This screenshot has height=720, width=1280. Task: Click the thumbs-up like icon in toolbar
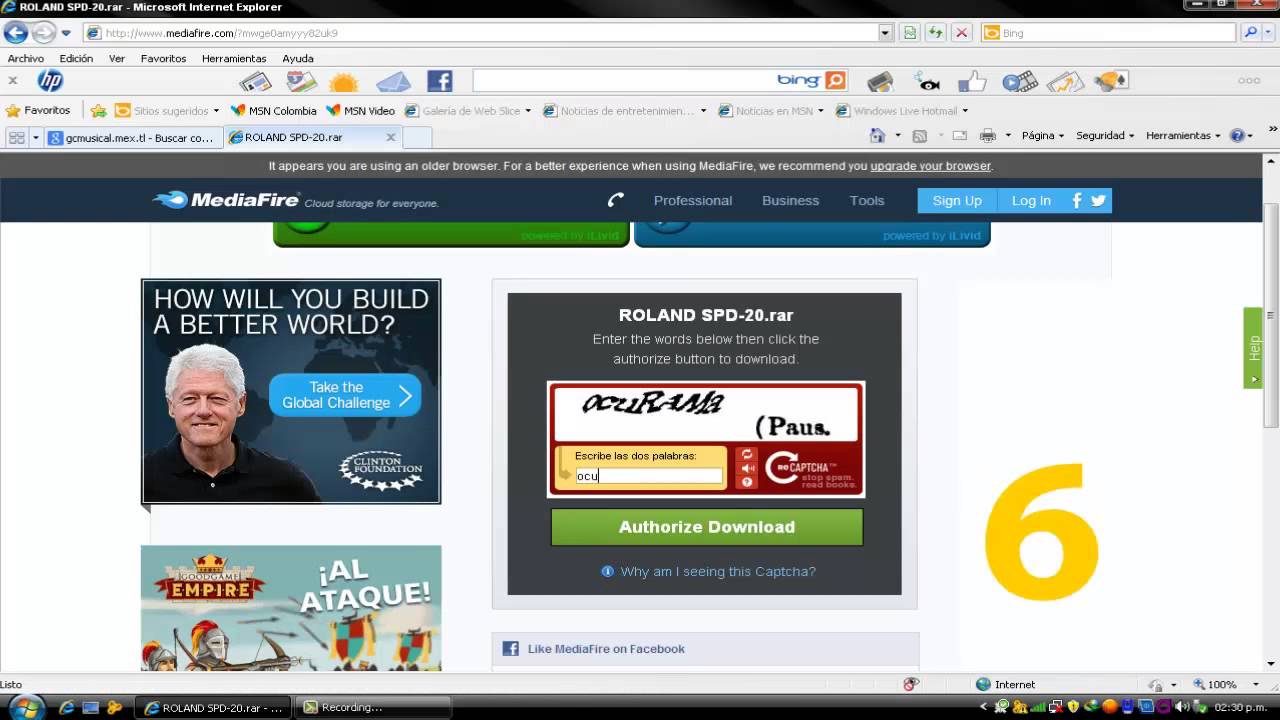pos(972,82)
